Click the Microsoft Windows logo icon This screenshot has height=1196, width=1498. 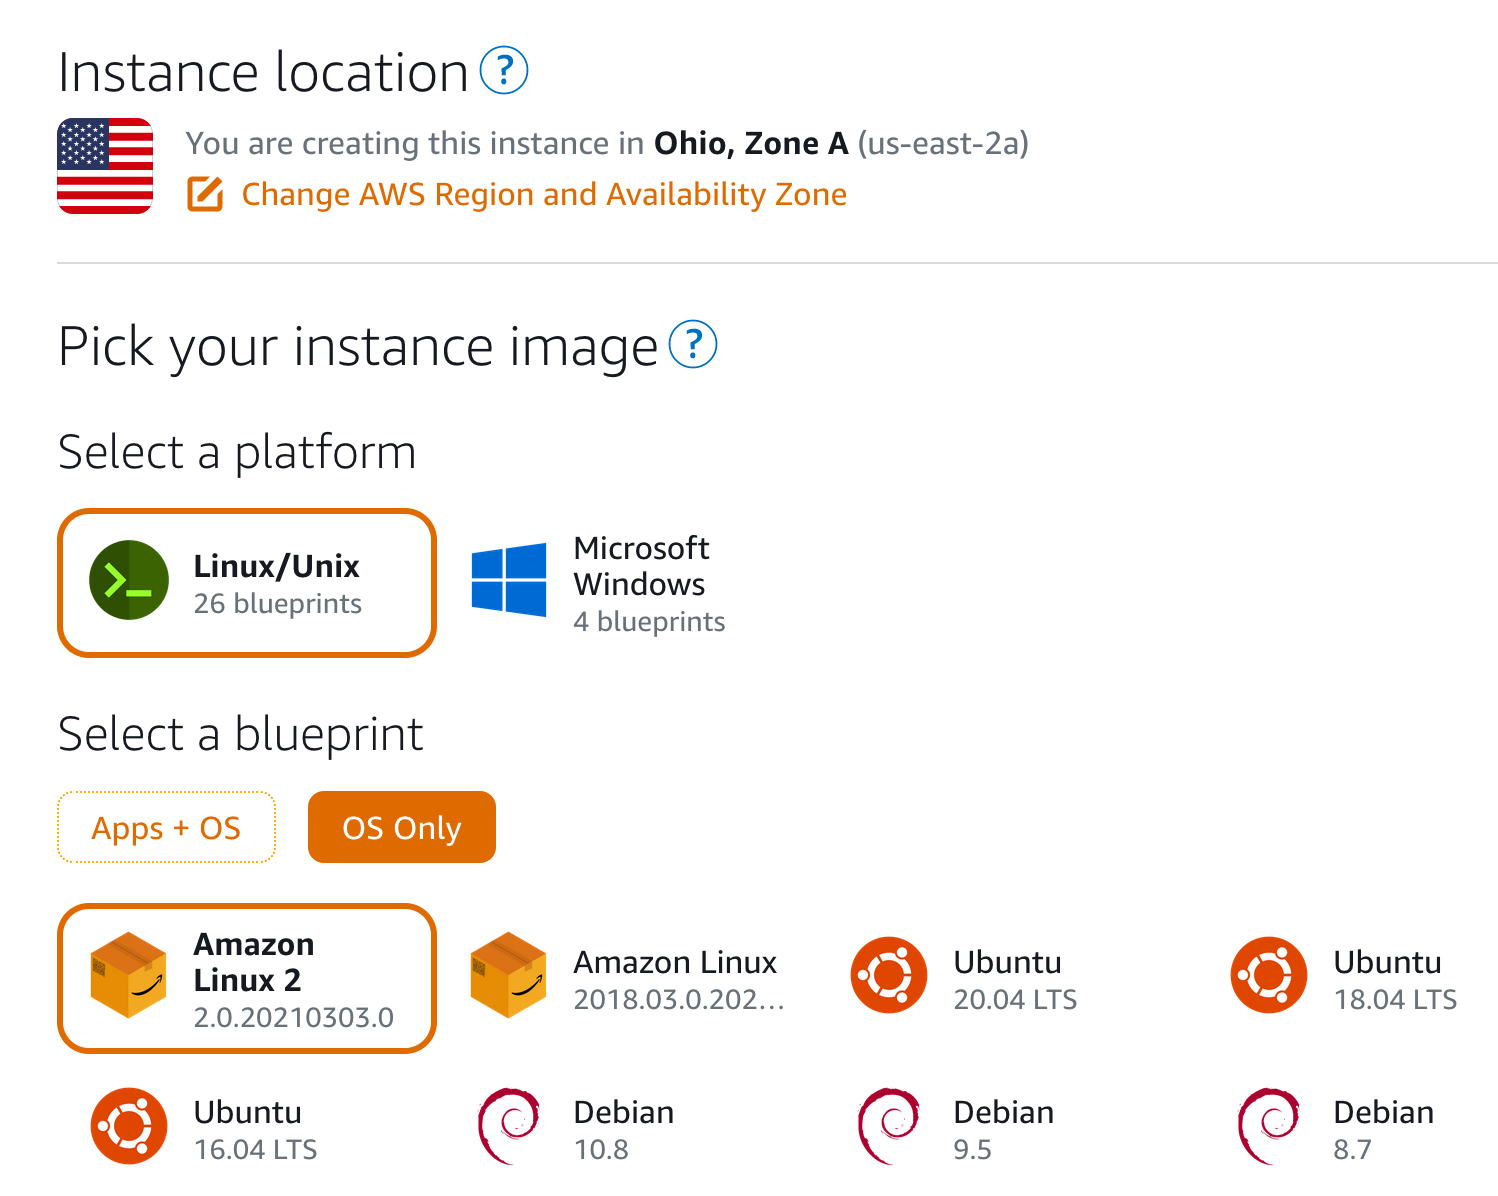pyautogui.click(x=509, y=580)
